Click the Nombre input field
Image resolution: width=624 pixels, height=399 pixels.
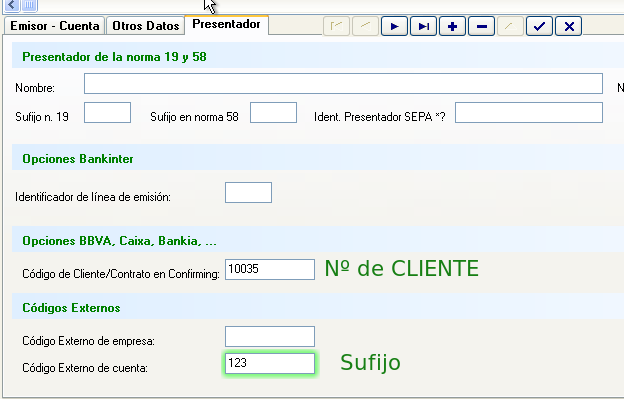pos(343,84)
